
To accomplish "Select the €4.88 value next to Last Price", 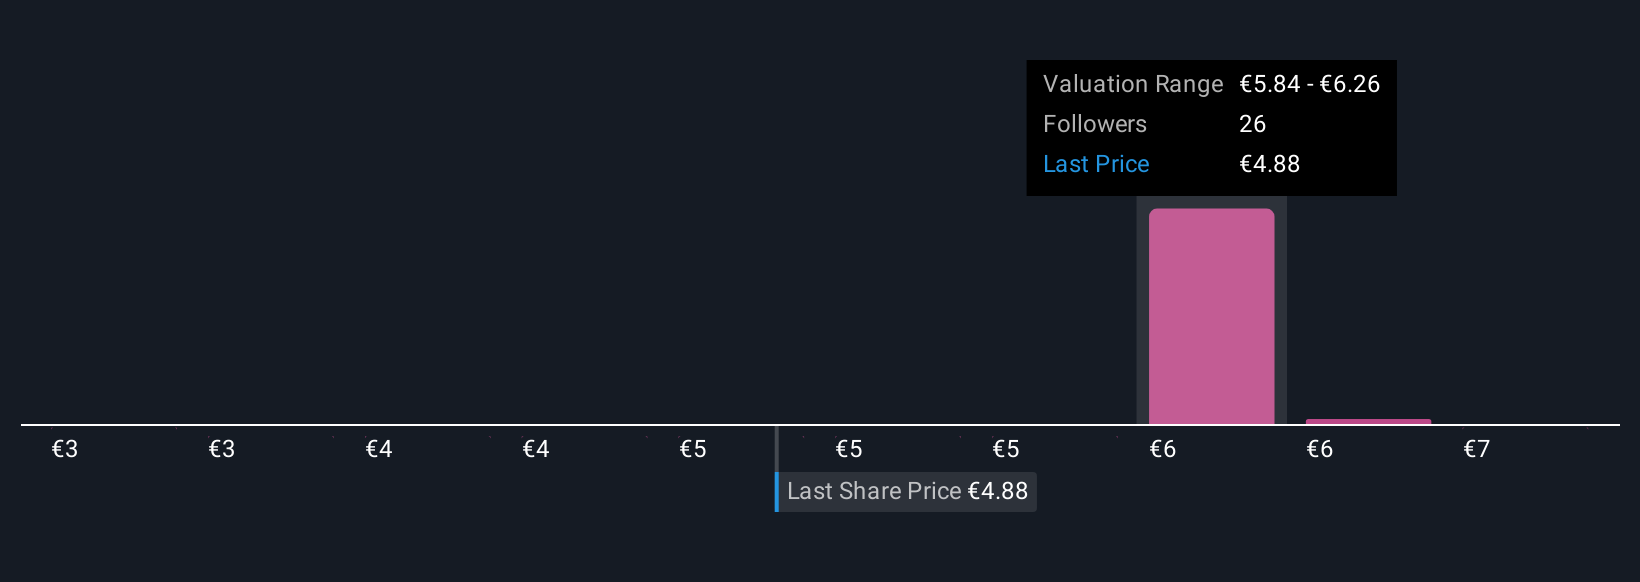I will point(1269,164).
